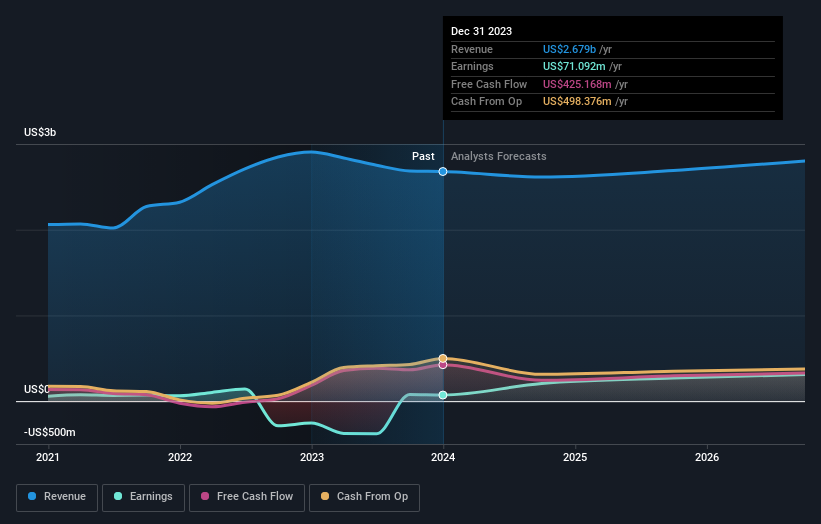821x524 pixels.
Task: Click the pink Free Cash Flow data point
Action: (x=443, y=365)
